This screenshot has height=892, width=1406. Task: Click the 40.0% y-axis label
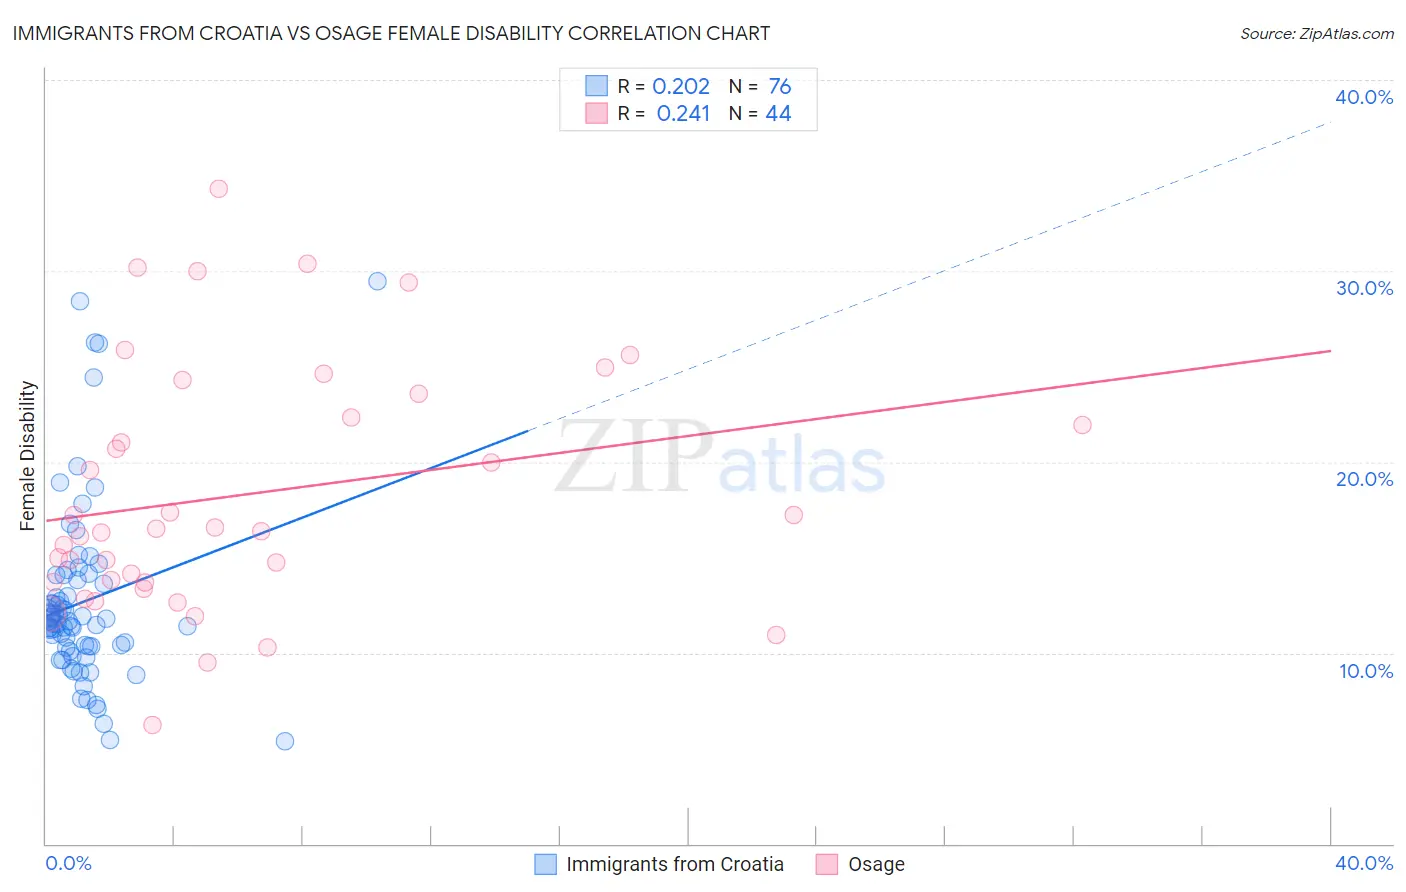1364,97
